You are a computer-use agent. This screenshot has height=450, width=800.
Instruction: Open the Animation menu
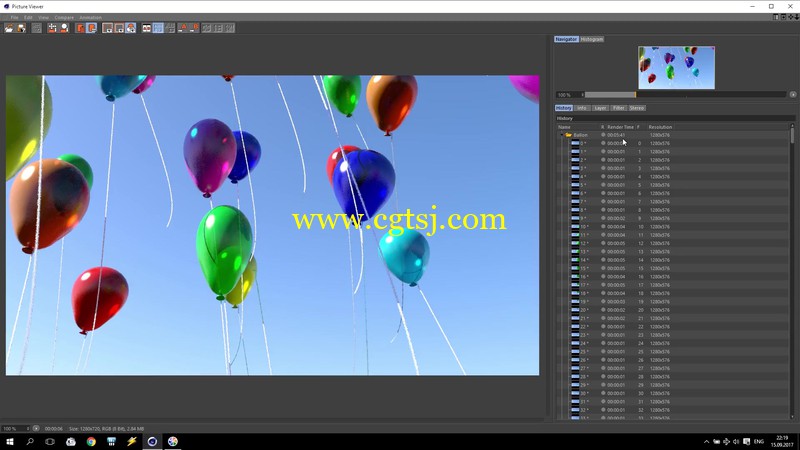tap(90, 17)
